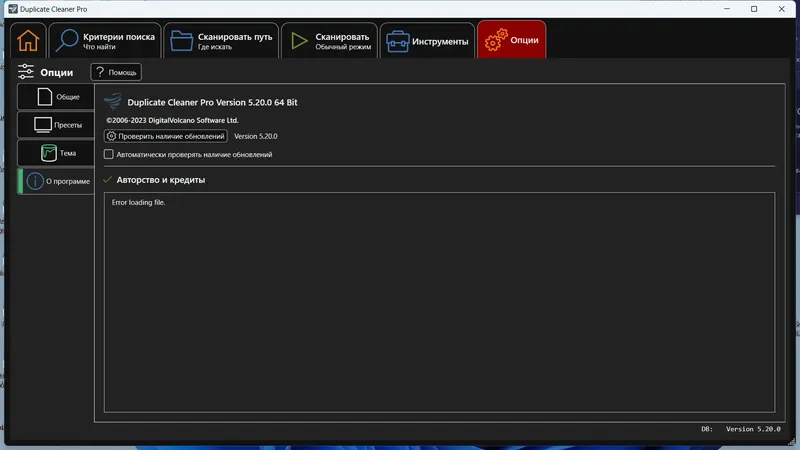
Task: Click the ©2006-2023 DigitalVolcano Software Ltd. text
Action: tap(172, 120)
